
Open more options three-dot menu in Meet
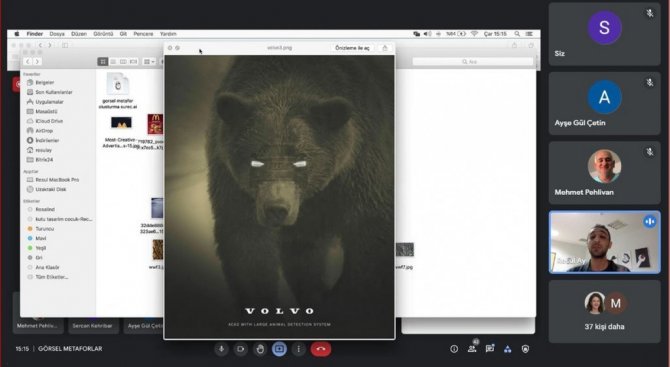tap(298, 349)
